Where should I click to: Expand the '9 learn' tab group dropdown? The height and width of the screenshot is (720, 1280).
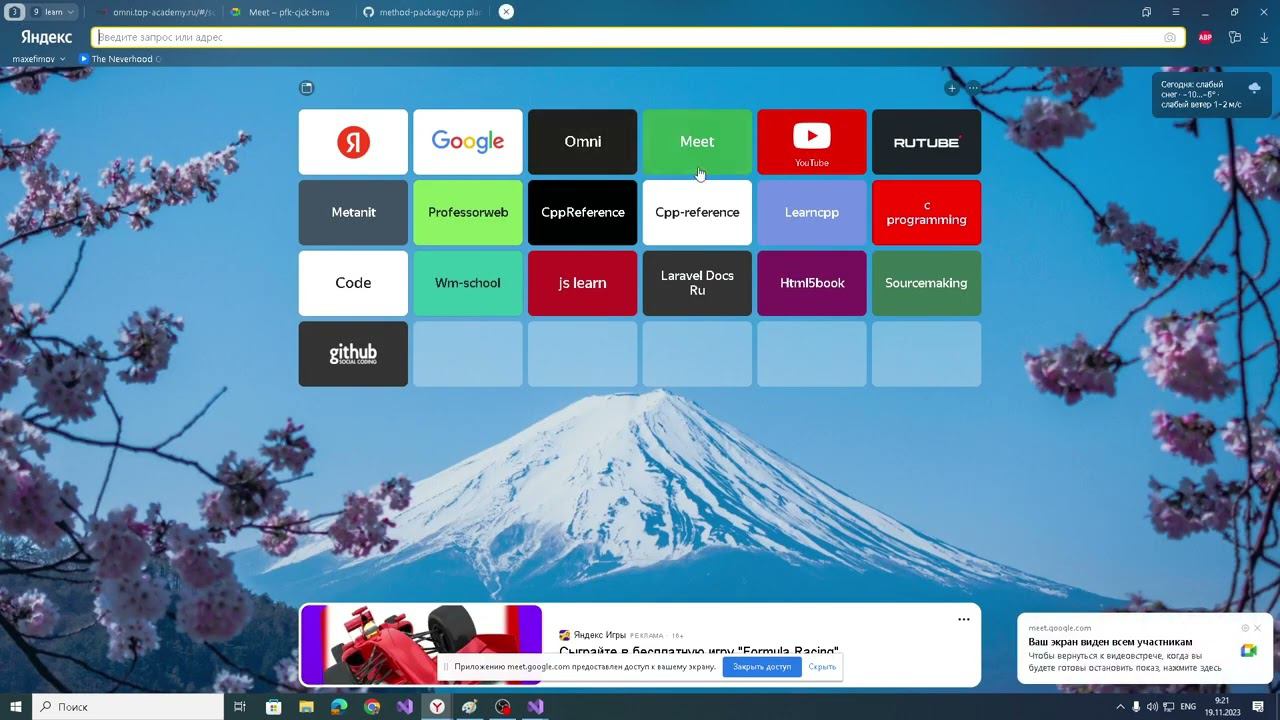coord(53,12)
